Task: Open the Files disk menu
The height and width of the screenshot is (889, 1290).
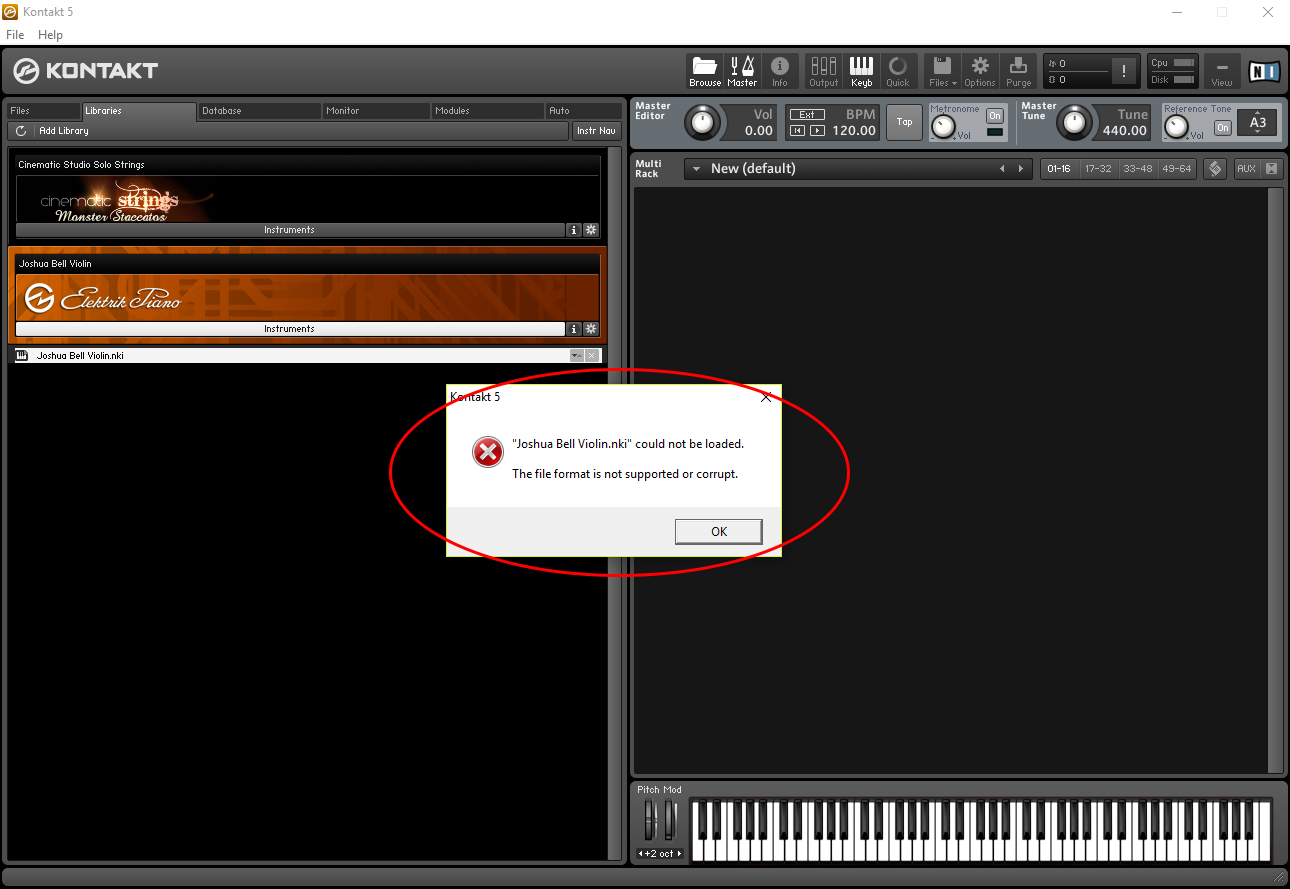Action: (942, 71)
